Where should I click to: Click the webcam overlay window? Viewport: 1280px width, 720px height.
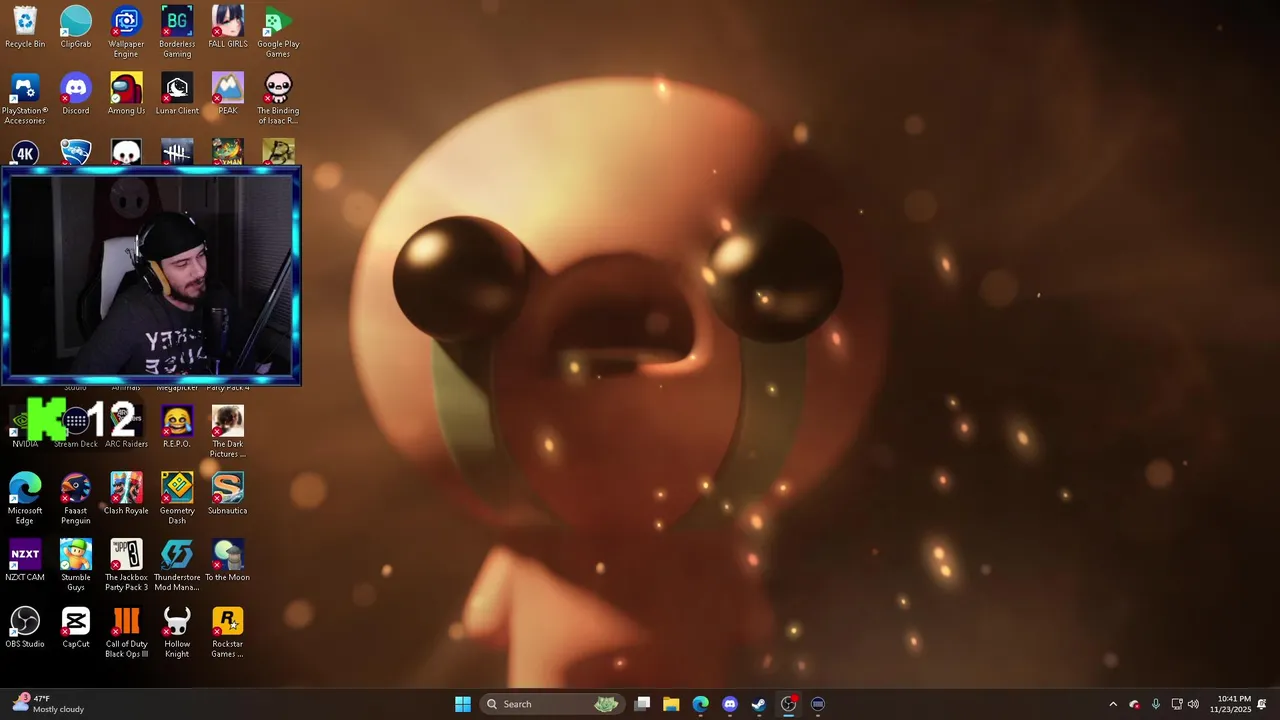[151, 276]
